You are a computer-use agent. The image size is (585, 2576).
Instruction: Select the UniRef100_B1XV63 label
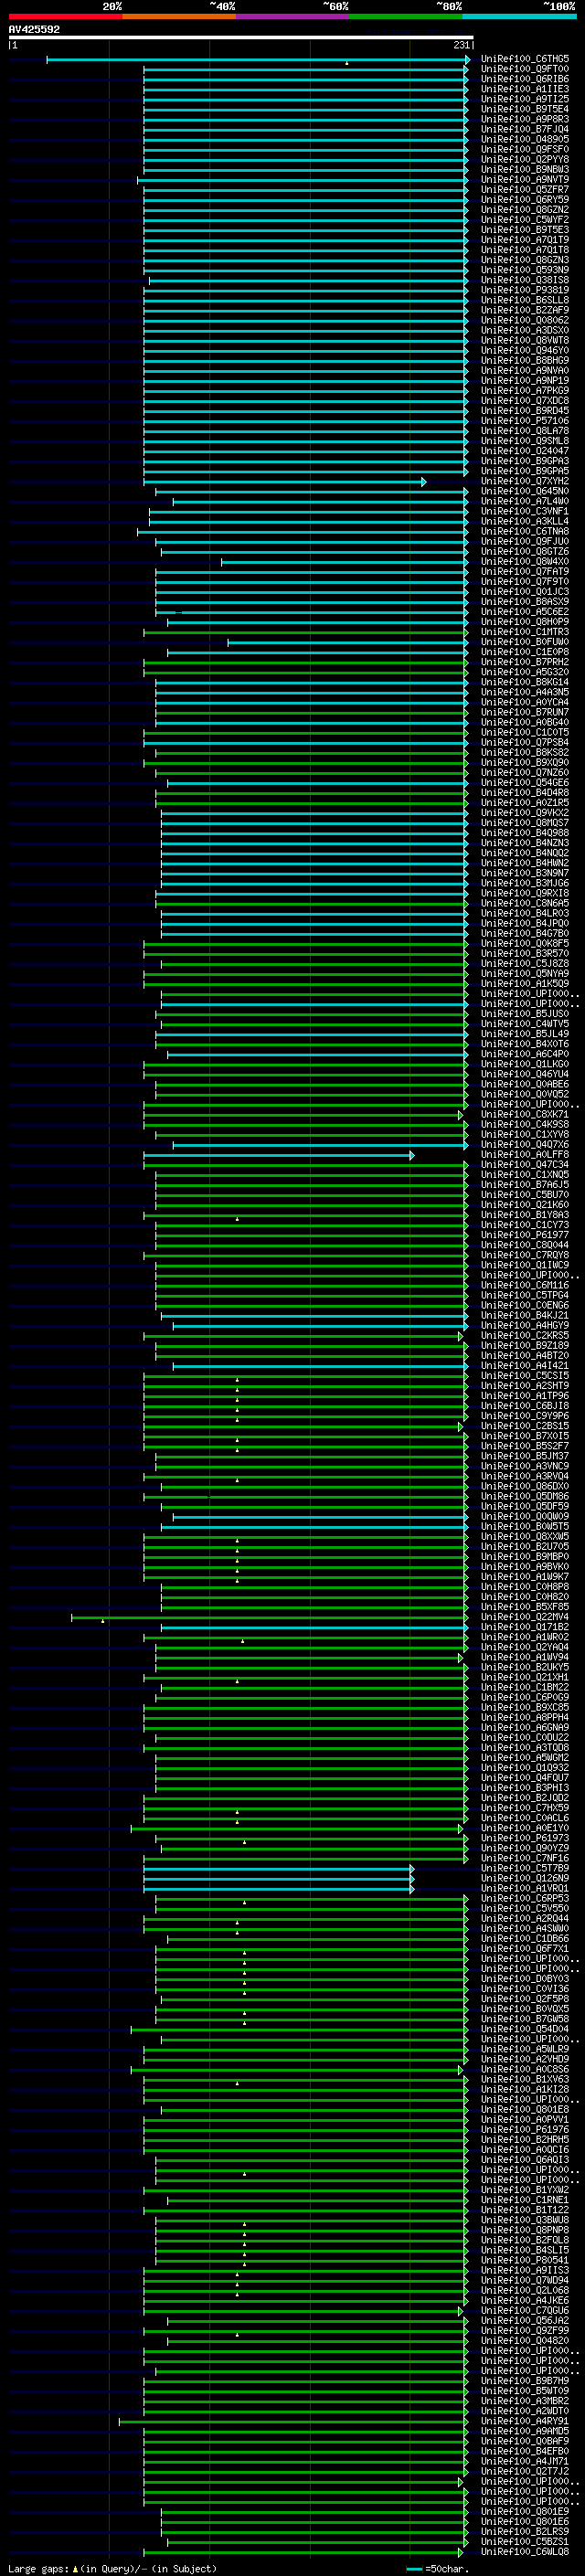pyautogui.click(x=525, y=2079)
